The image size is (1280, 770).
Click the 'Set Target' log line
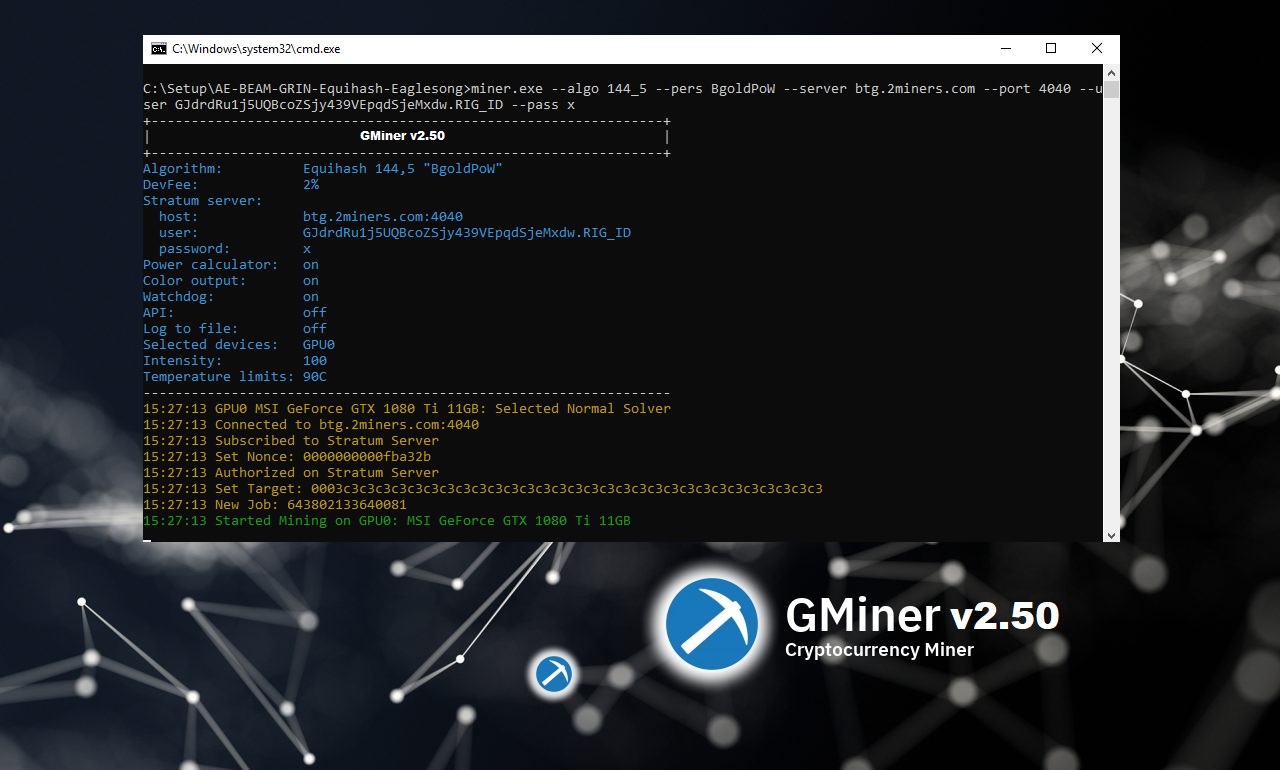(483, 489)
